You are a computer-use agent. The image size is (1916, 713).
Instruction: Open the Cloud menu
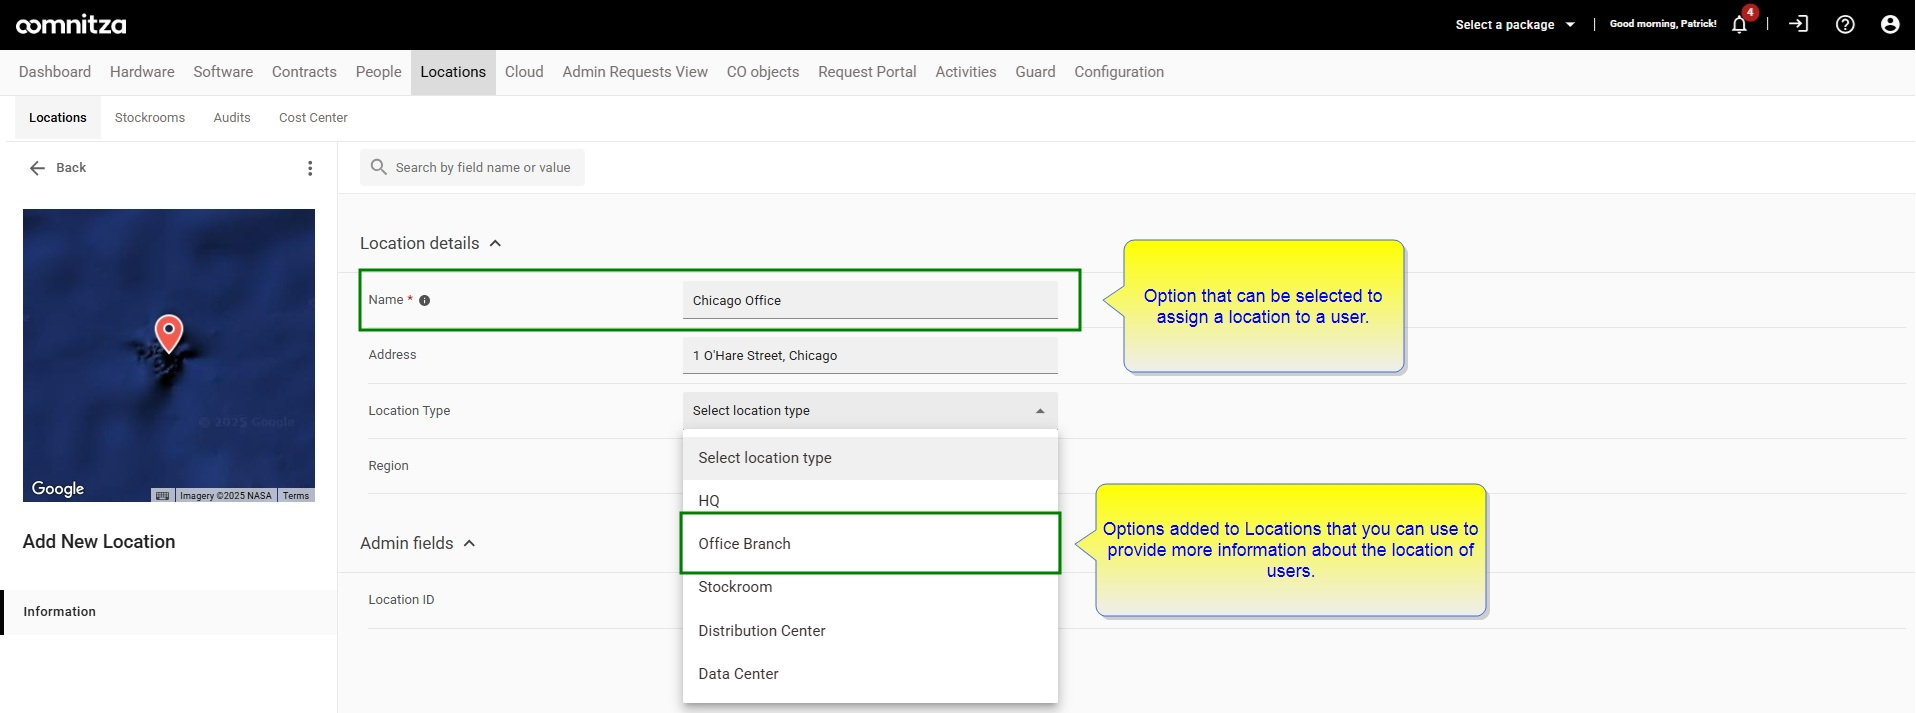tap(524, 72)
